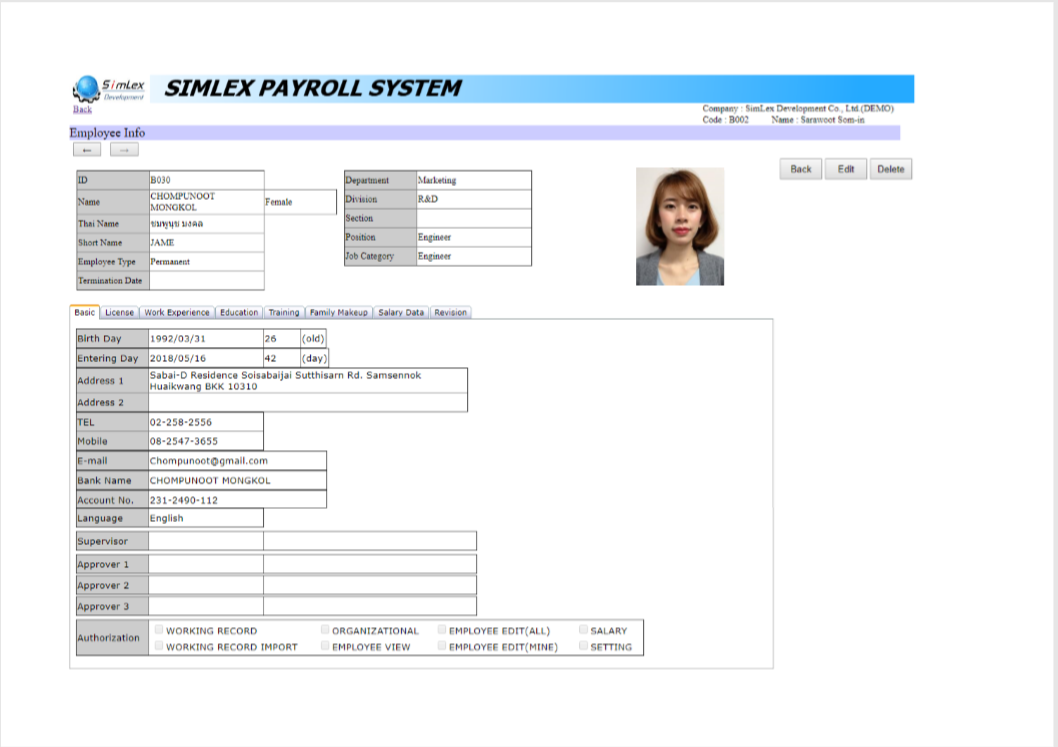Open the Salary Data tab

[399, 312]
